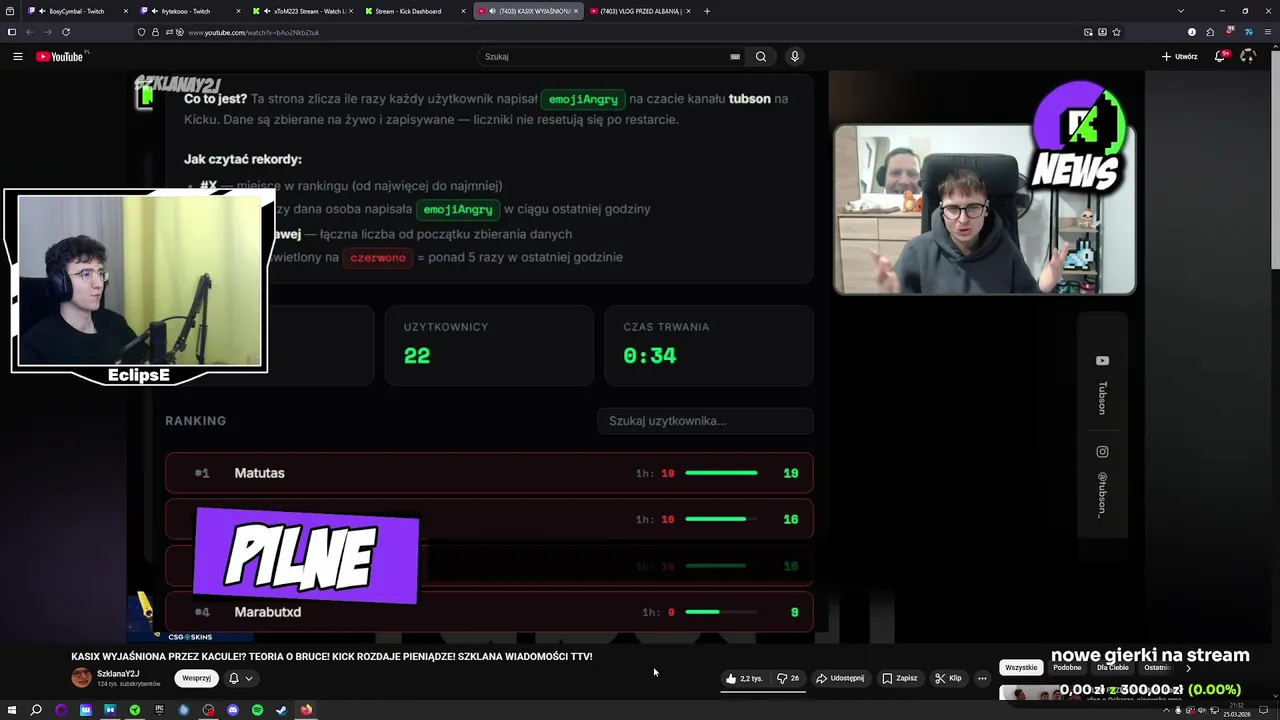Open Steam from the taskbar

click(281, 710)
